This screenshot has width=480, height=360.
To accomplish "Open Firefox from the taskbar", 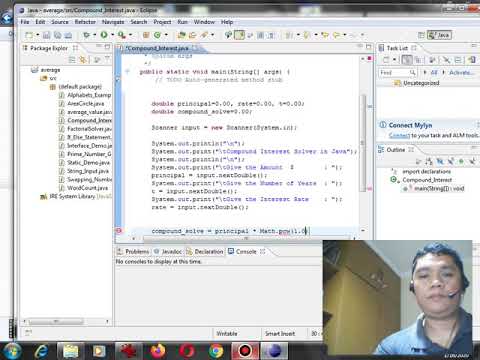I will point(158,351).
